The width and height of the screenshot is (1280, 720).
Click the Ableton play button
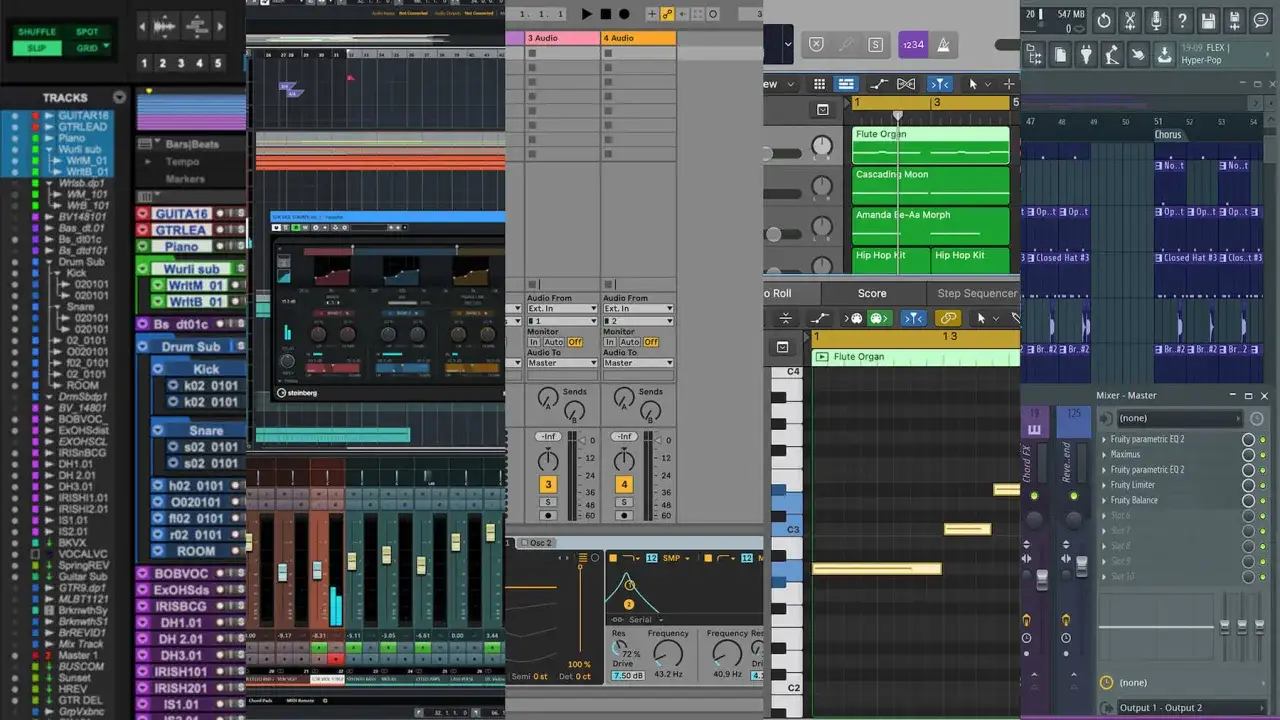(x=587, y=14)
